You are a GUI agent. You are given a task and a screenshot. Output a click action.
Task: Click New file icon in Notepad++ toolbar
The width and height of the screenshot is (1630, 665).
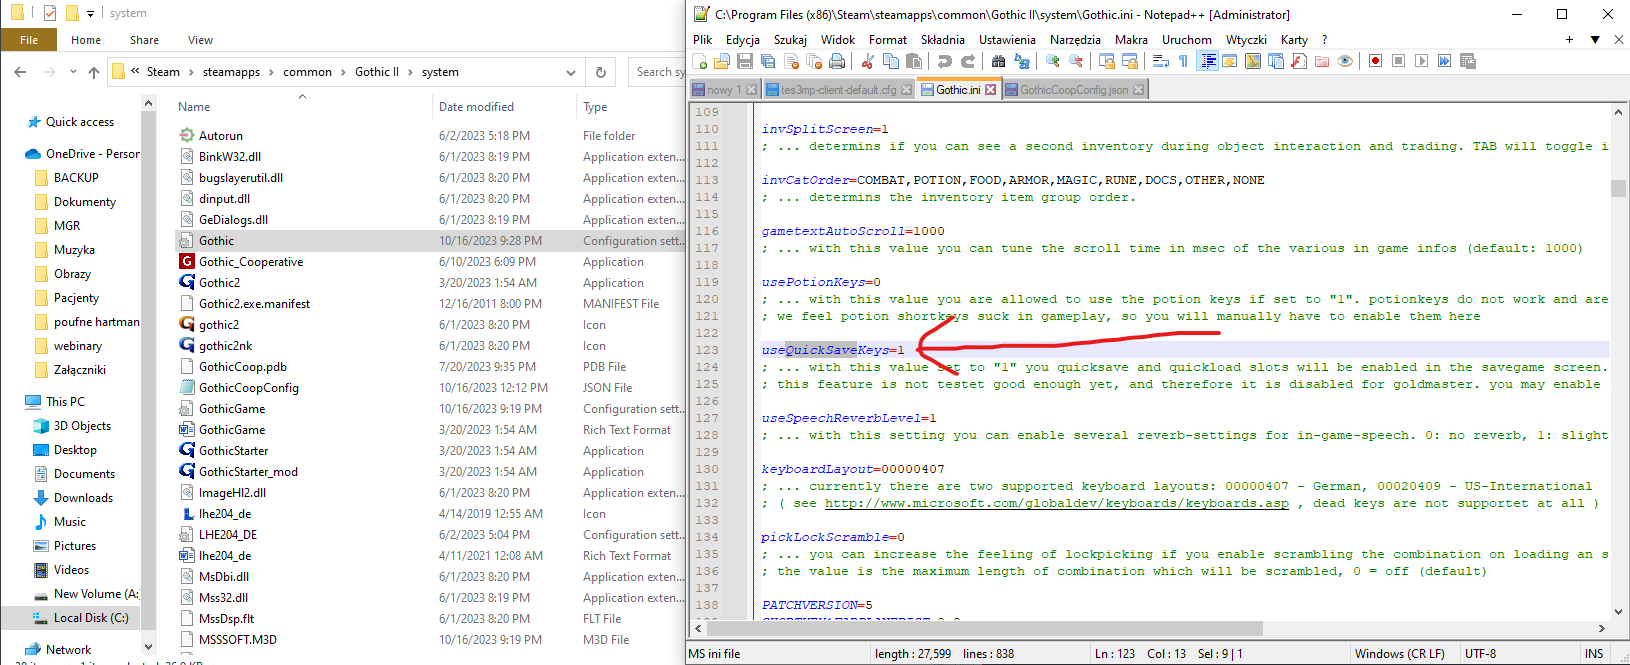pos(699,61)
